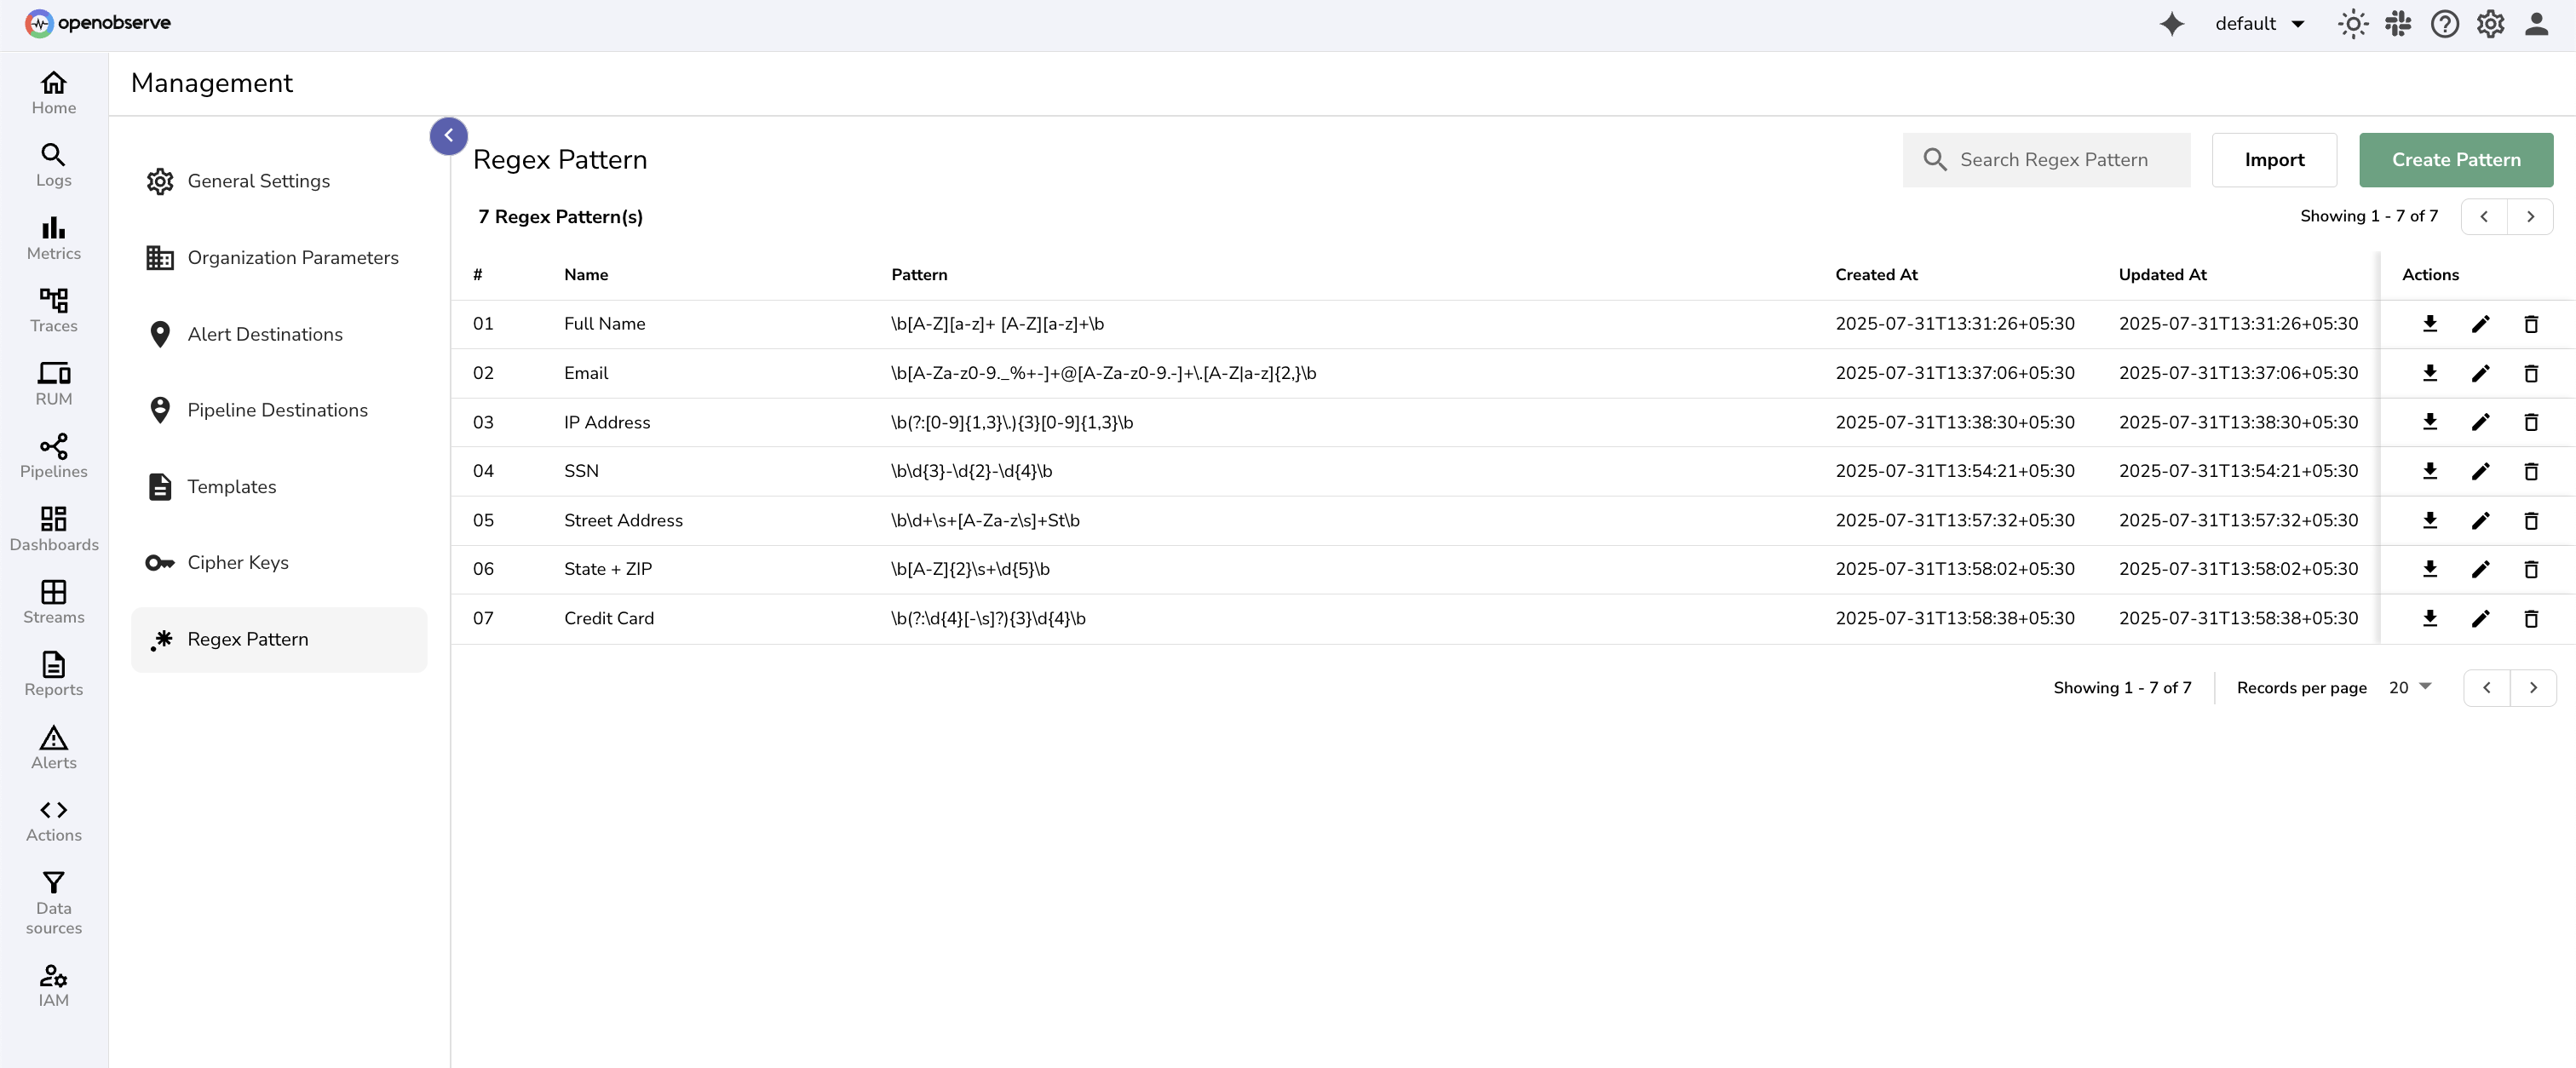2576x1068 pixels.
Task: Open Pipelines in sidebar
Action: pos(54,457)
